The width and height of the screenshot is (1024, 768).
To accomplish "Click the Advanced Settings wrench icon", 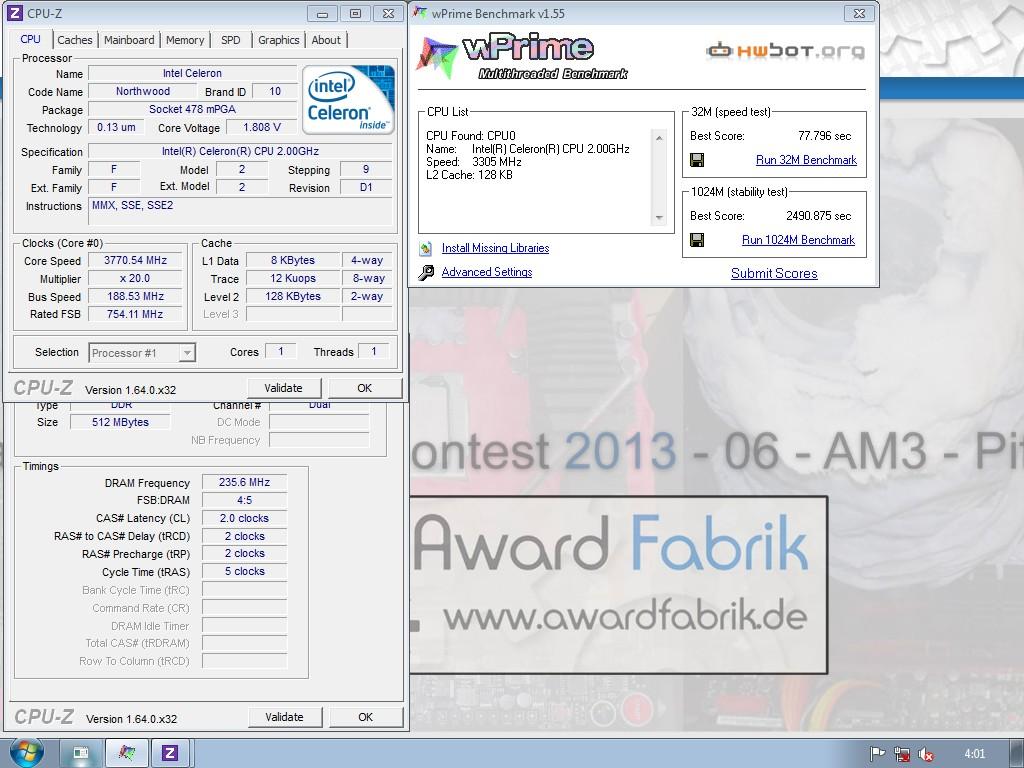I will pos(426,272).
